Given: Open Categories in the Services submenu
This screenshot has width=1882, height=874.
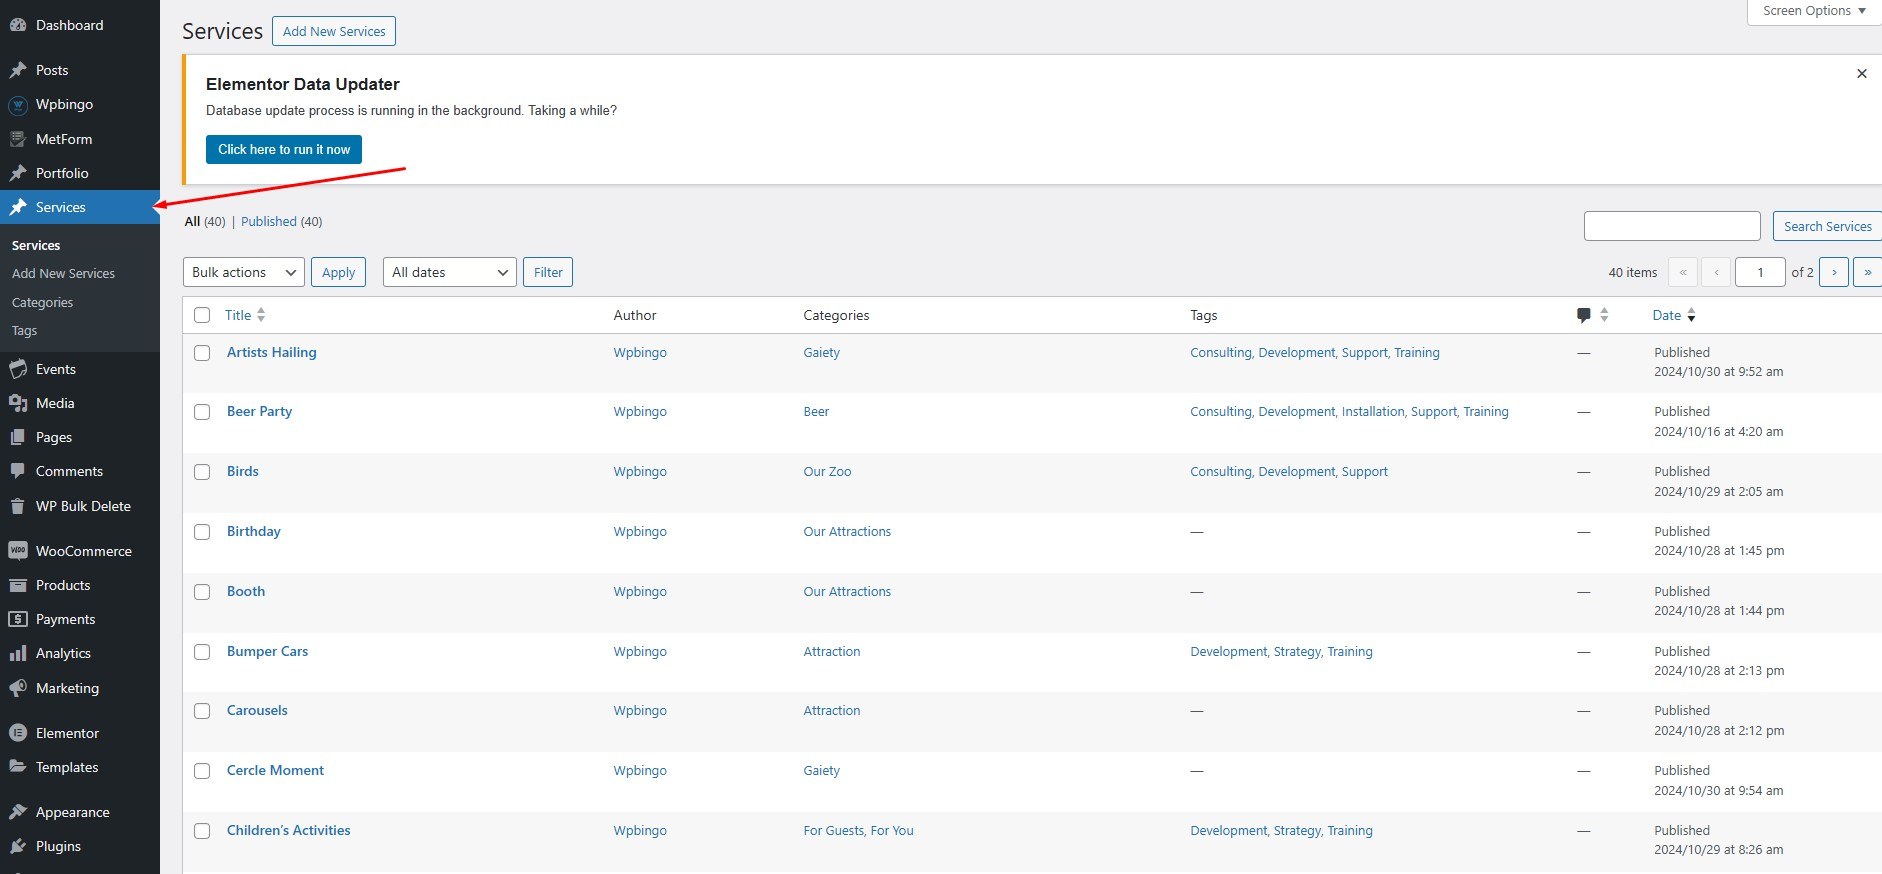Looking at the screenshot, I should pyautogui.click(x=42, y=302).
